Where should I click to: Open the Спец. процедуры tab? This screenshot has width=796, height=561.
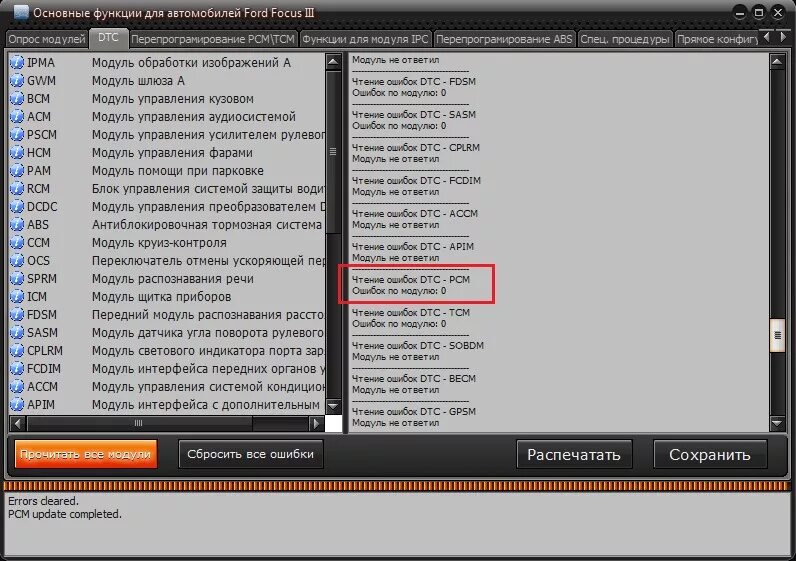tap(625, 39)
